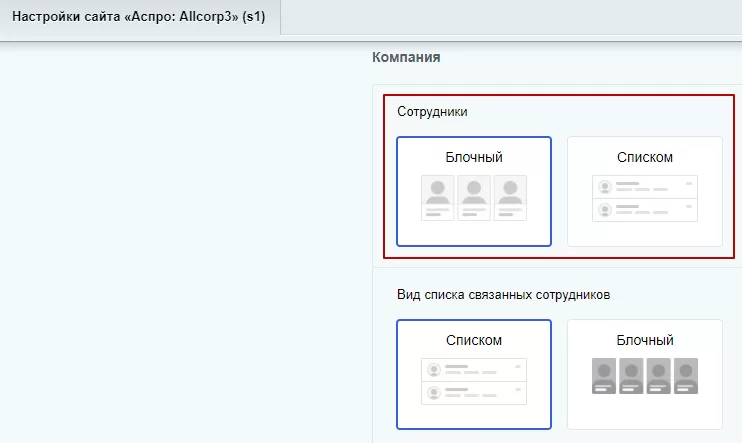Click middle person card in Сотрудники Блочный preview
This screenshot has height=443, width=742.
pyautogui.click(x=474, y=198)
